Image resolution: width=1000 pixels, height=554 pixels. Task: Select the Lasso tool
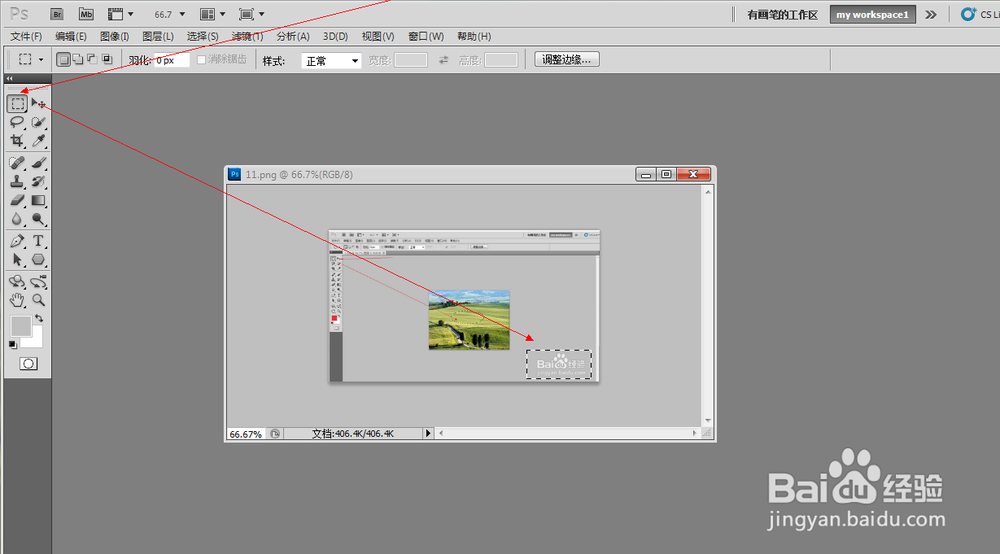click(17, 122)
